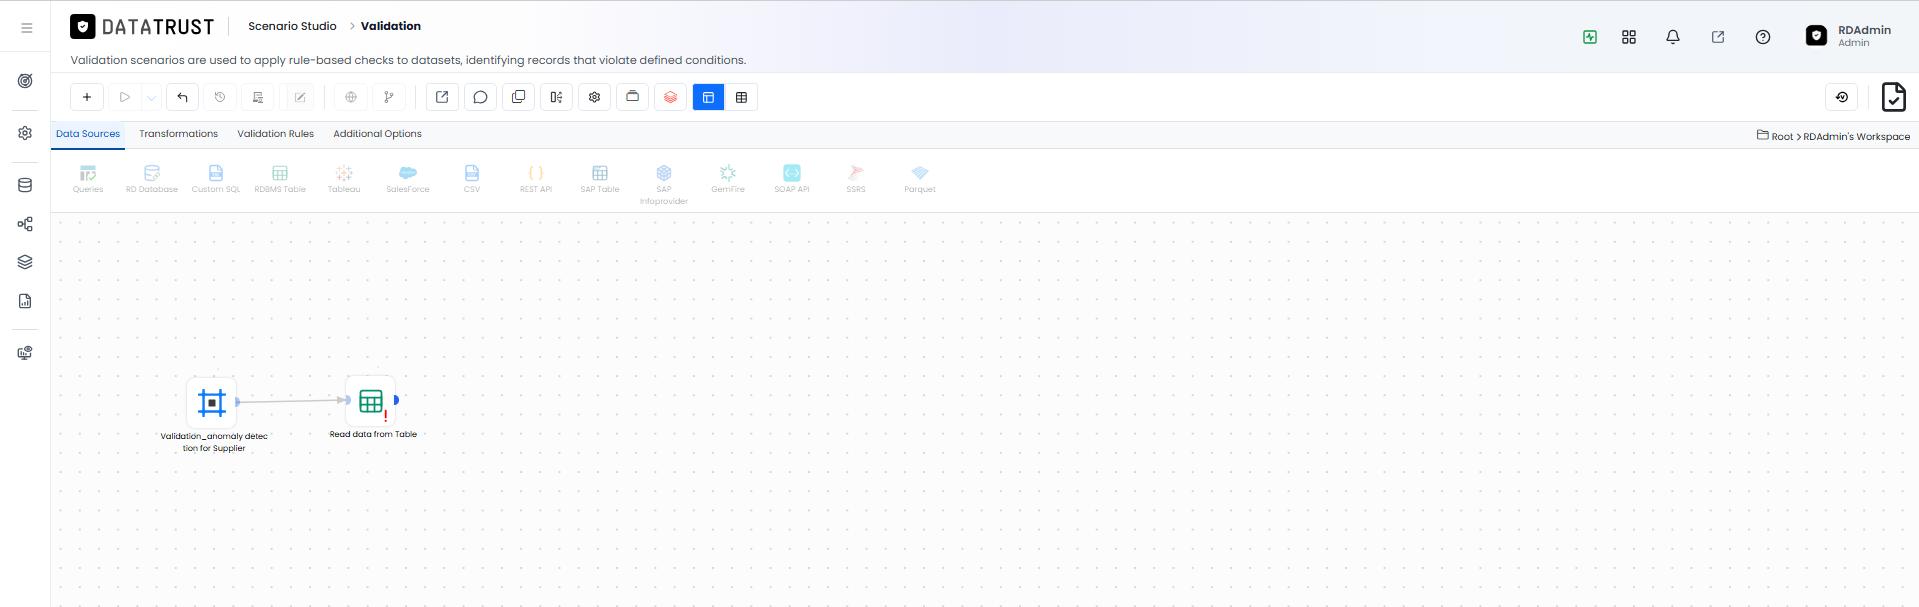Open the help question mark icon
The image size is (1919, 607).
pyautogui.click(x=1763, y=37)
